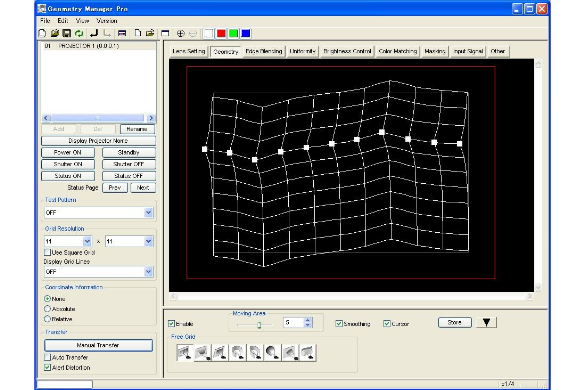This screenshot has height=390, width=584.
Task: Pick the green color swatch in toolbar
Action: 233,34
